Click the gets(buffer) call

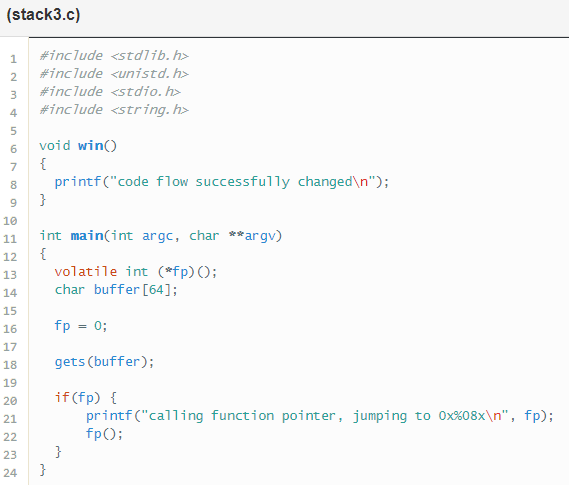[105, 362]
